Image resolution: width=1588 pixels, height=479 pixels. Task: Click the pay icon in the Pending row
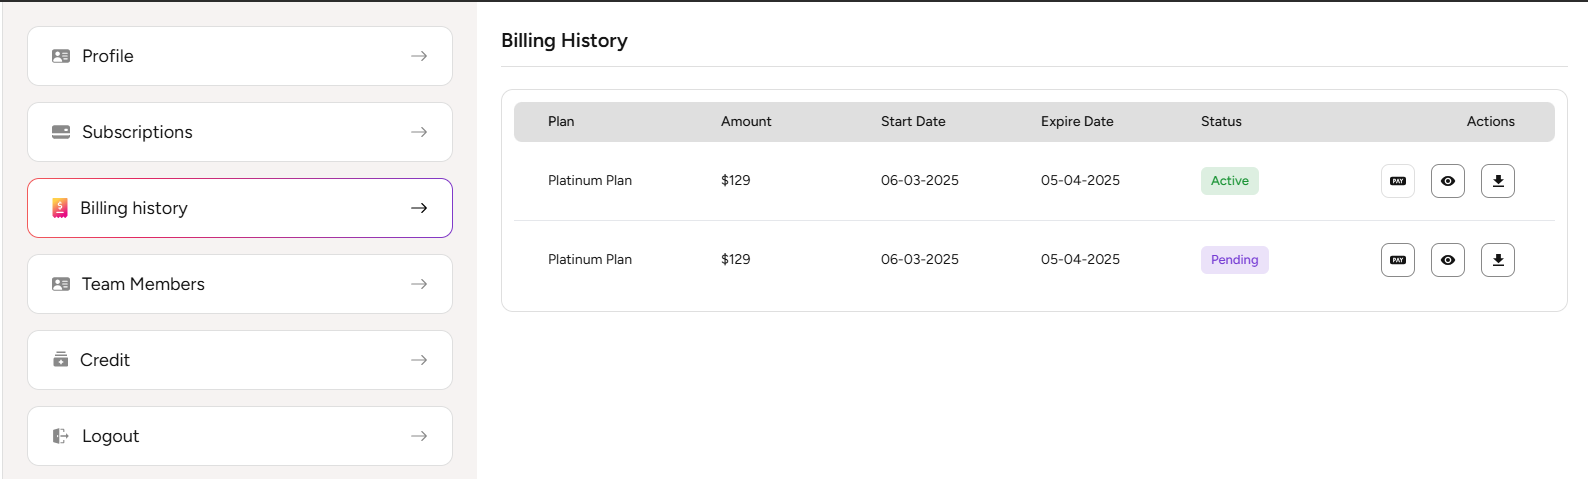[1398, 260]
